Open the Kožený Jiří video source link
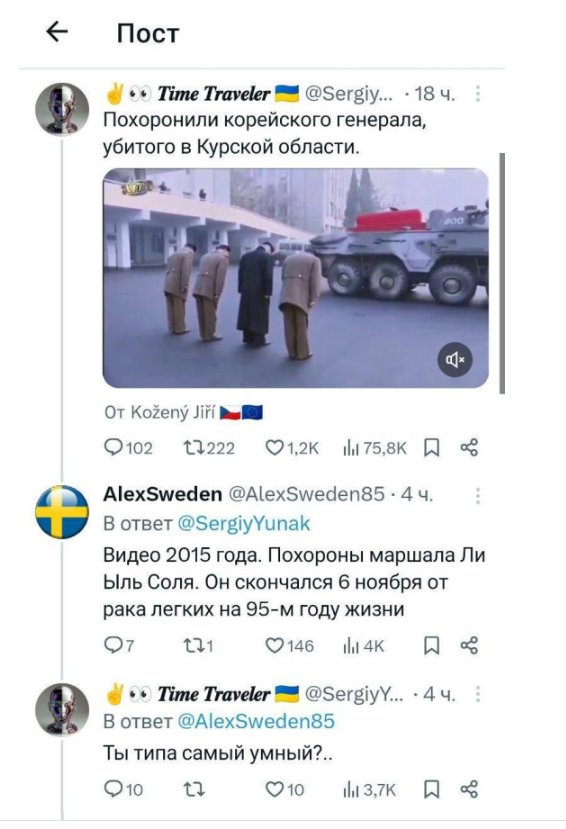566x829 pixels. tap(183, 412)
